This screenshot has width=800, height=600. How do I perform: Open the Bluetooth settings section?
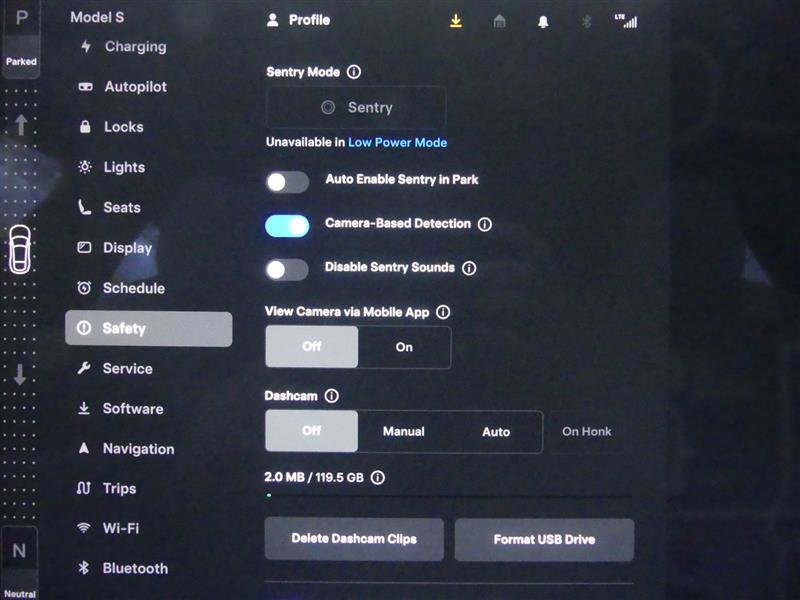(135, 568)
